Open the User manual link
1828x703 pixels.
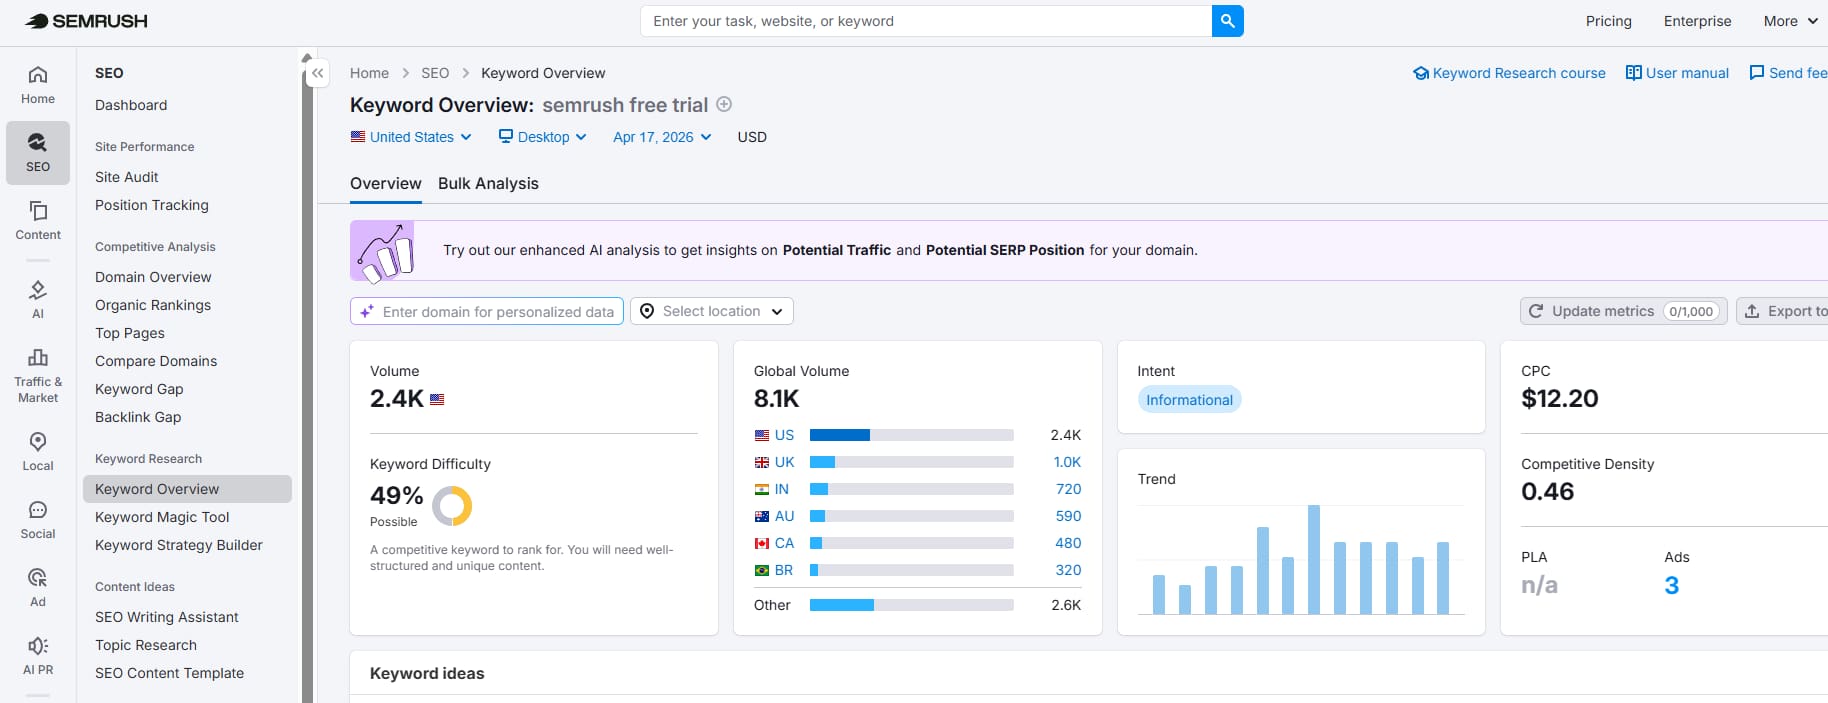[1677, 73]
